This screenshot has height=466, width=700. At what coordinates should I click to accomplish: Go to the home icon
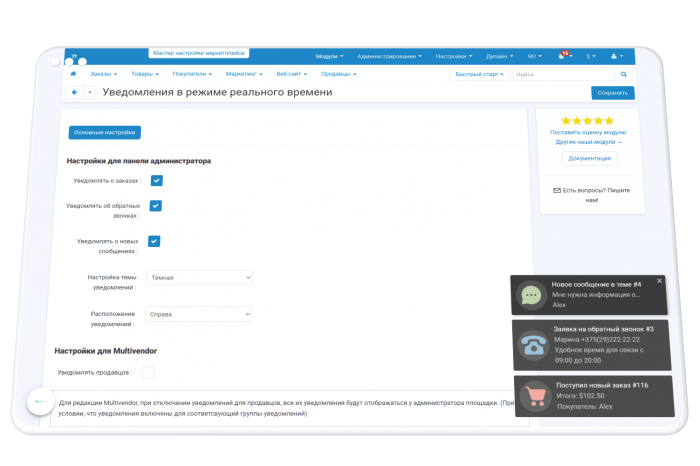[x=73, y=74]
